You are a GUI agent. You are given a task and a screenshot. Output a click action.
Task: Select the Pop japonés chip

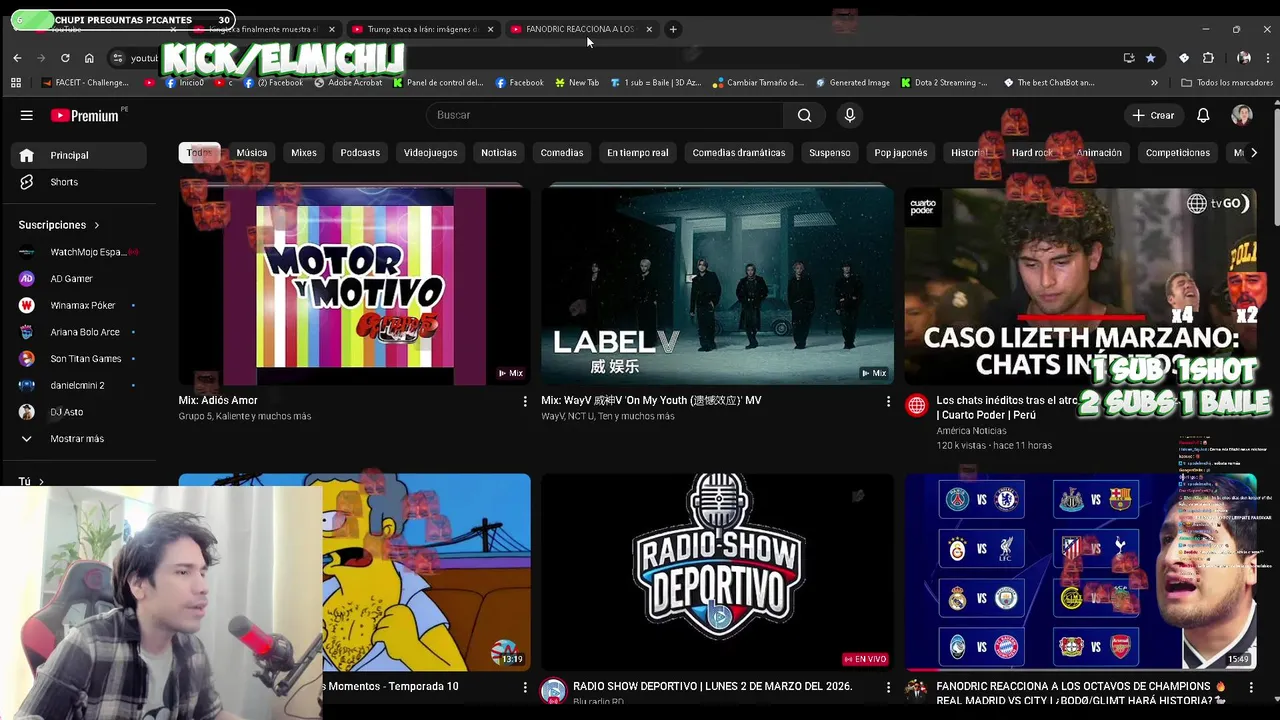tap(901, 153)
